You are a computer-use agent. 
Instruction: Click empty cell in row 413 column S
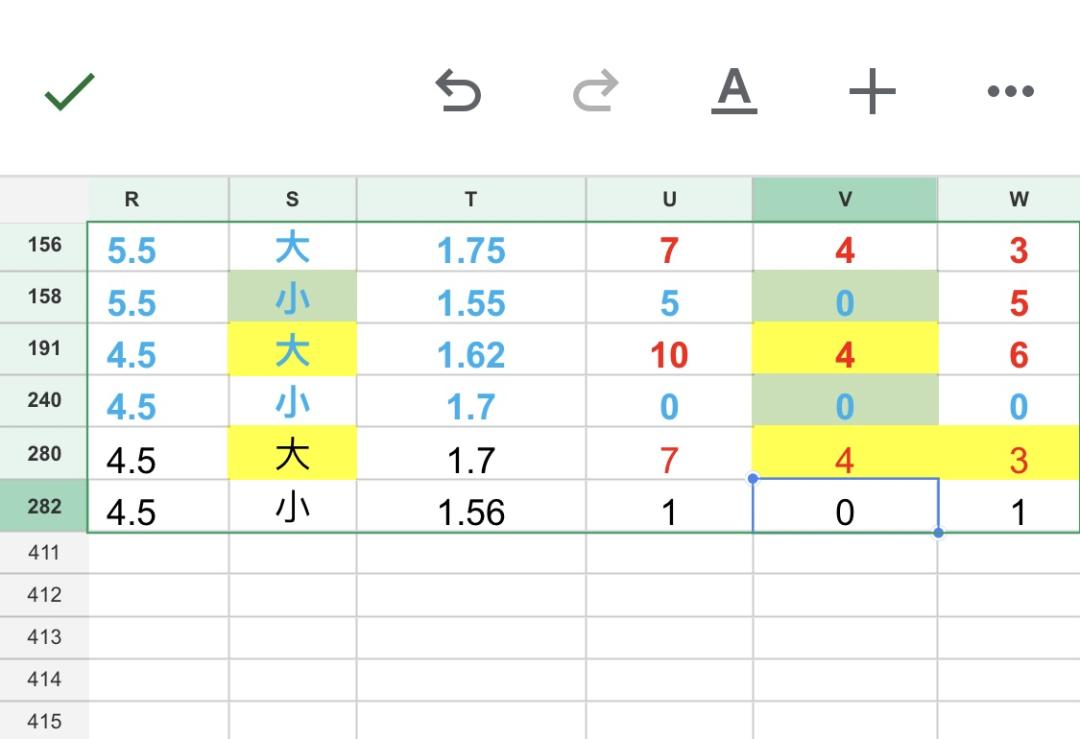[x=292, y=637]
